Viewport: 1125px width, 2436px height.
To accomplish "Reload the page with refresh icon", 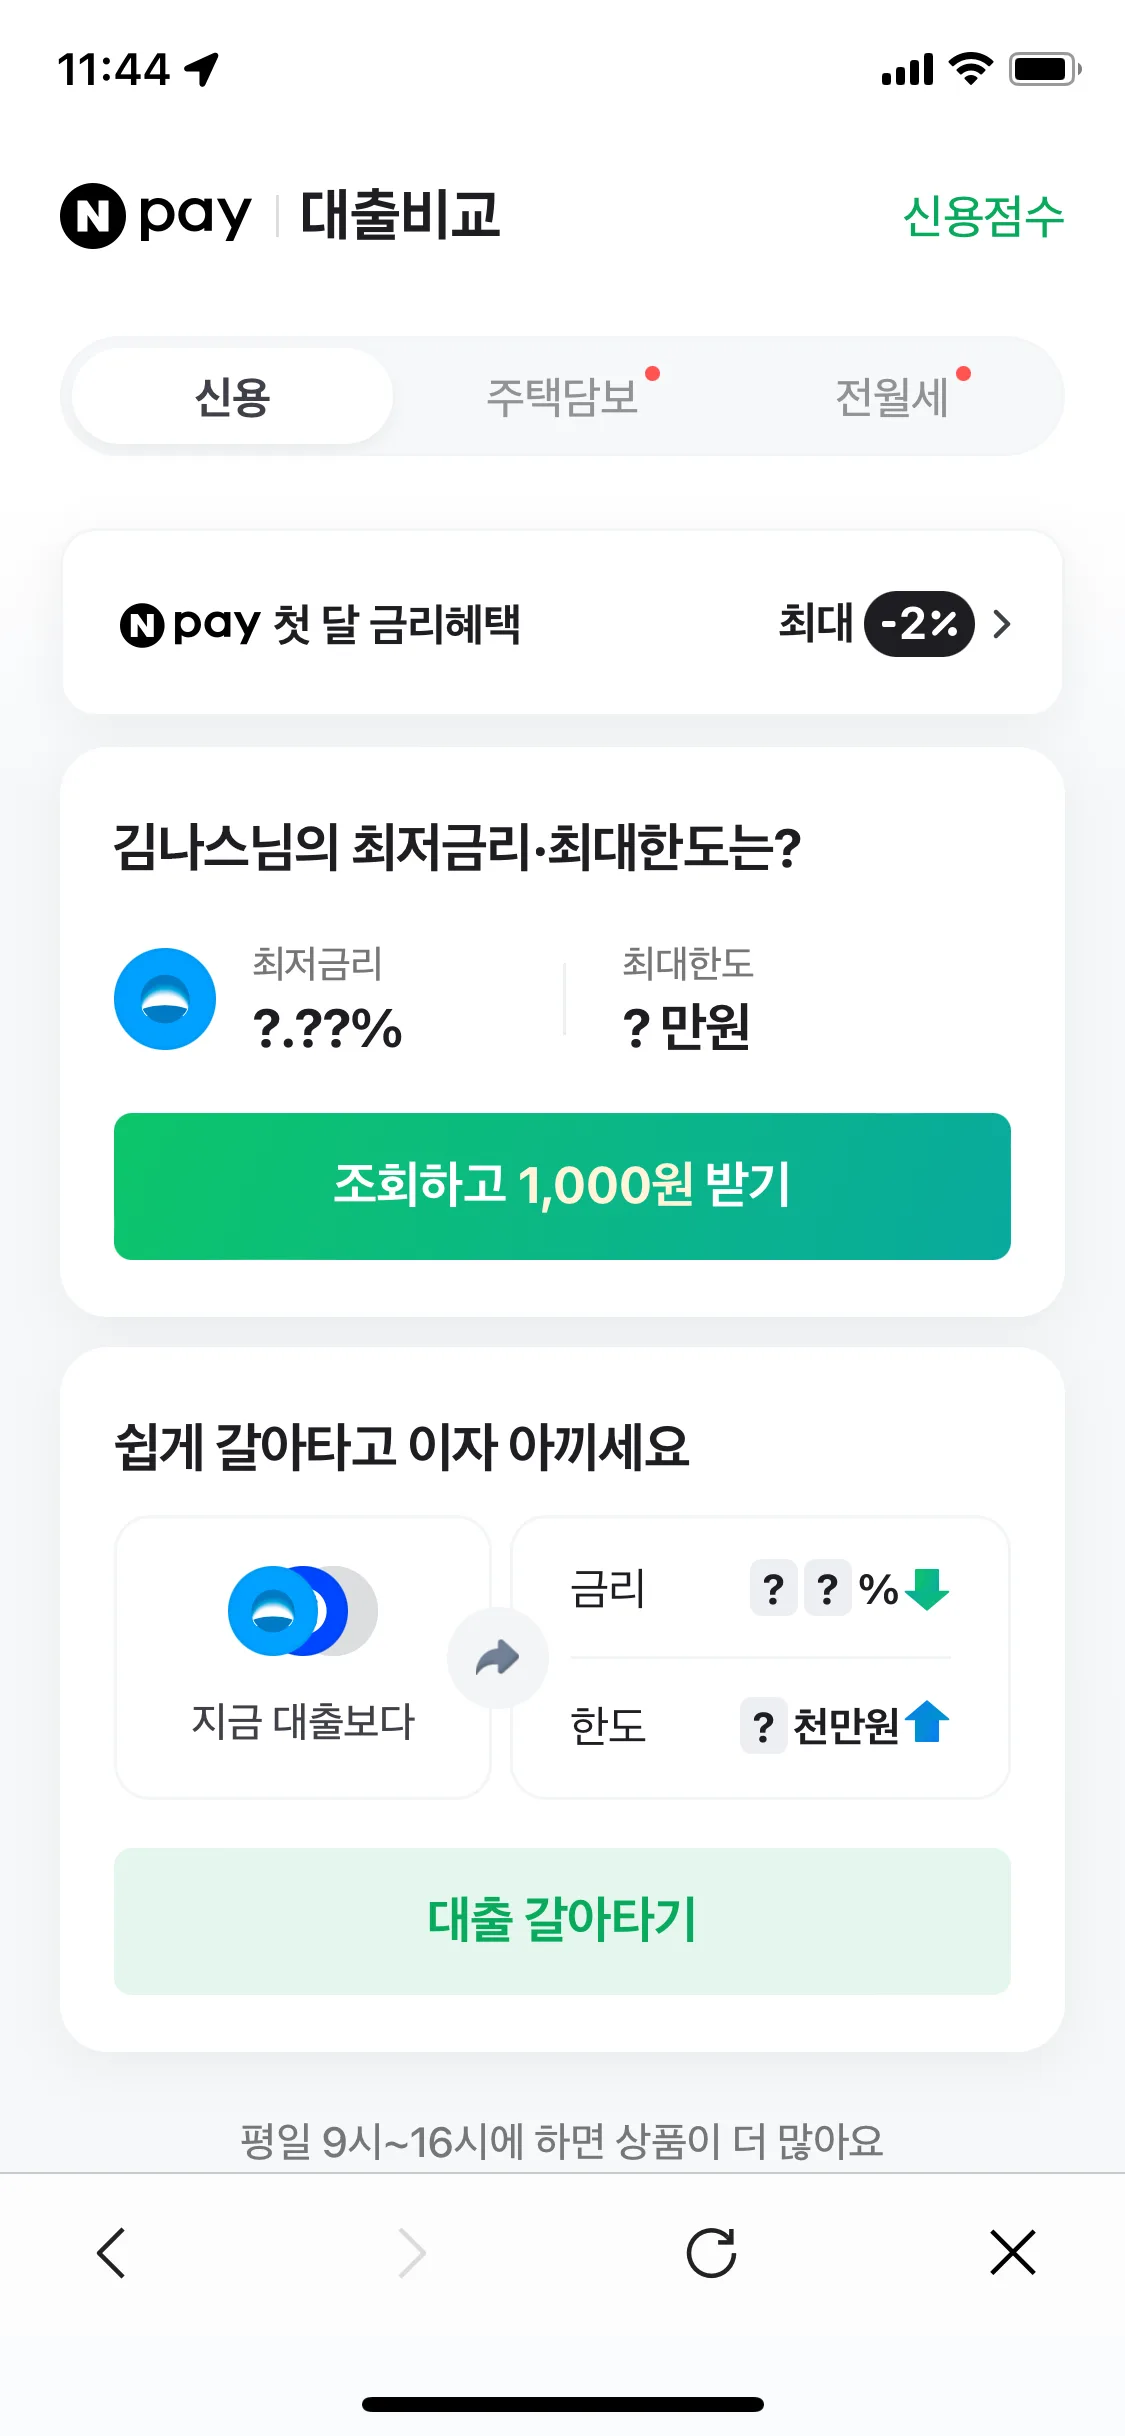I will pyautogui.click(x=711, y=2253).
